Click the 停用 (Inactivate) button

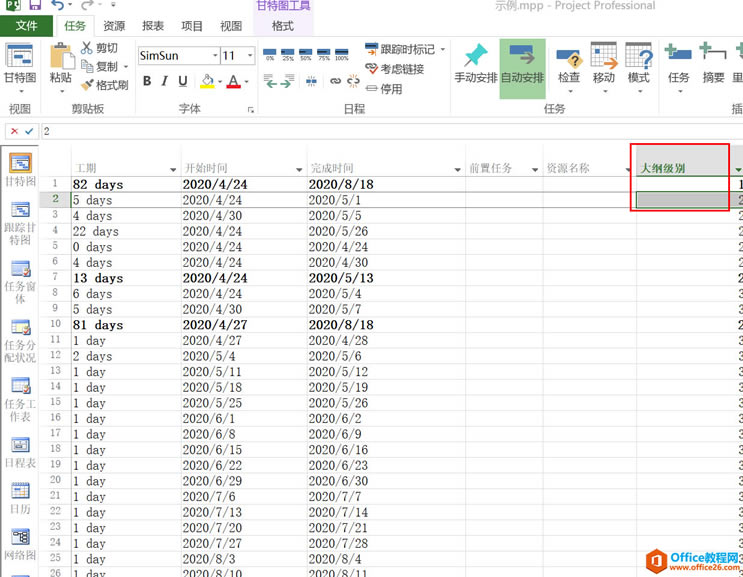[x=384, y=89]
